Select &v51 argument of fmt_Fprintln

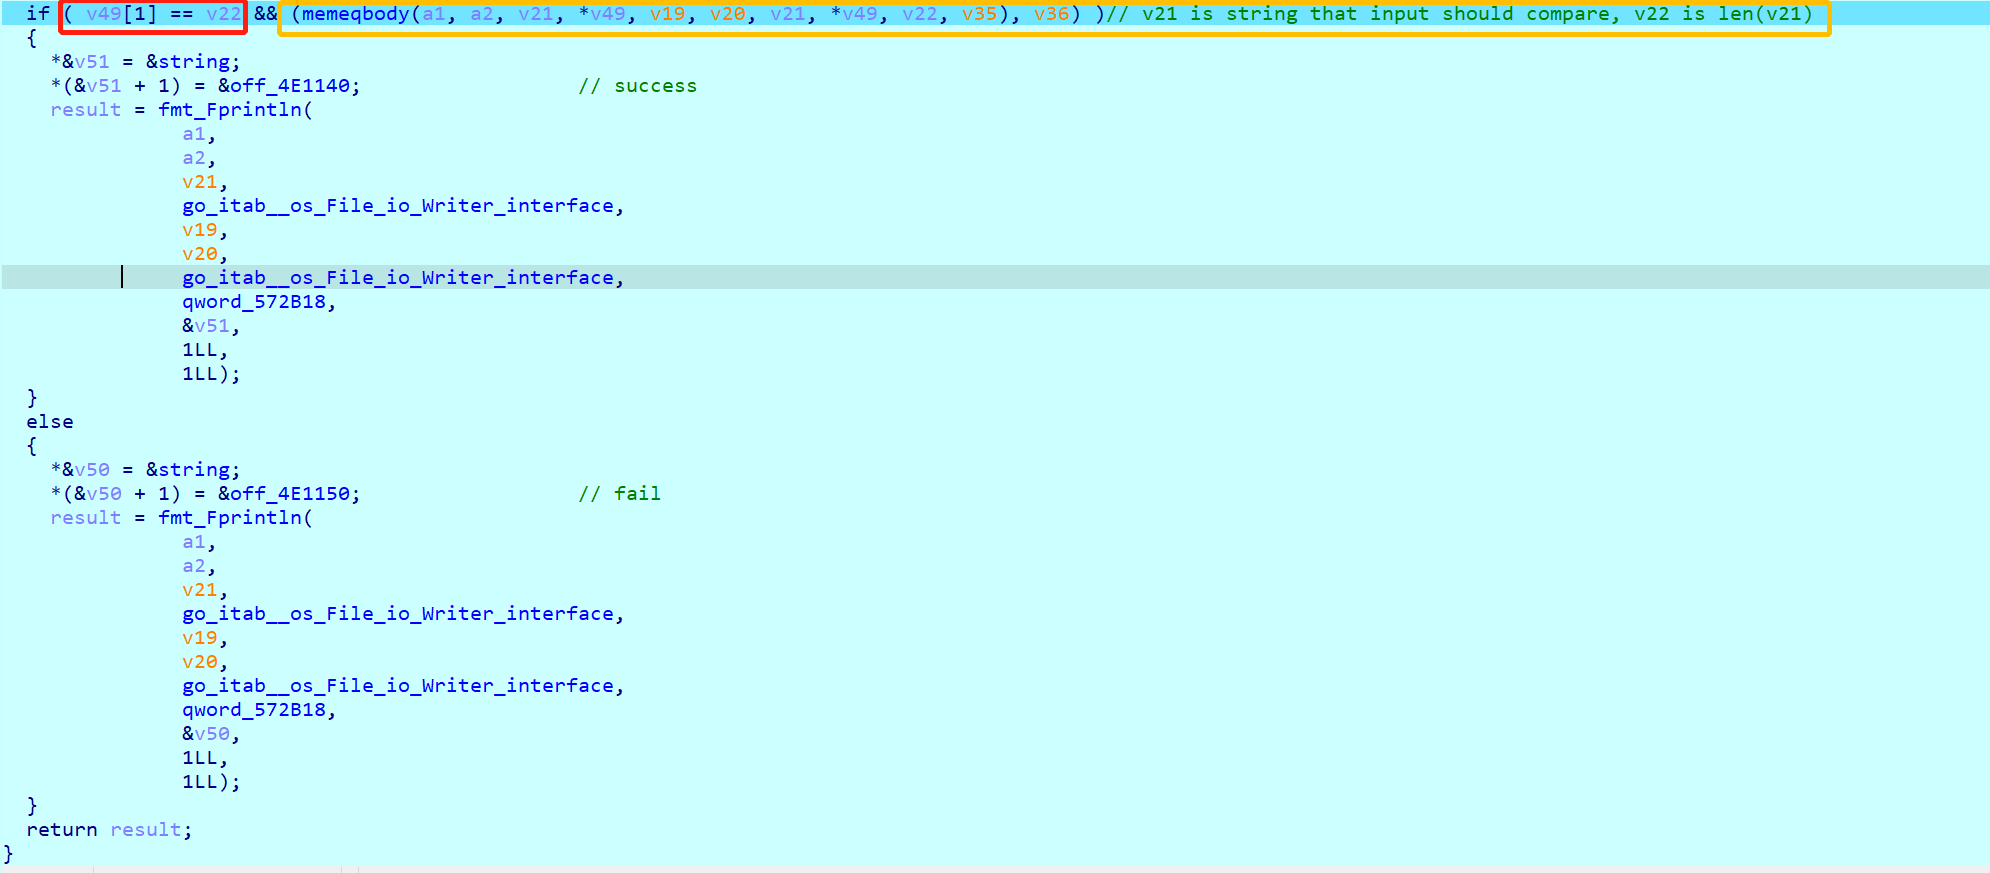point(206,326)
